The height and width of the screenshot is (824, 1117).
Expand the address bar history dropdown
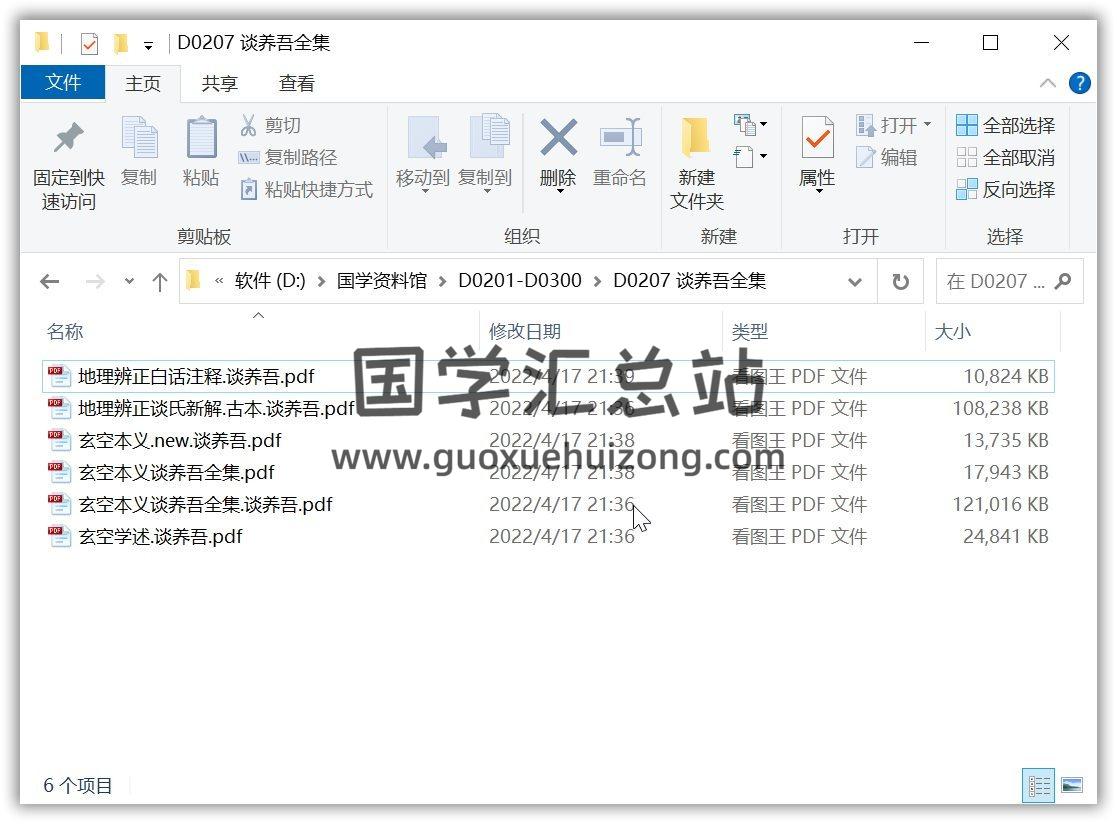855,282
